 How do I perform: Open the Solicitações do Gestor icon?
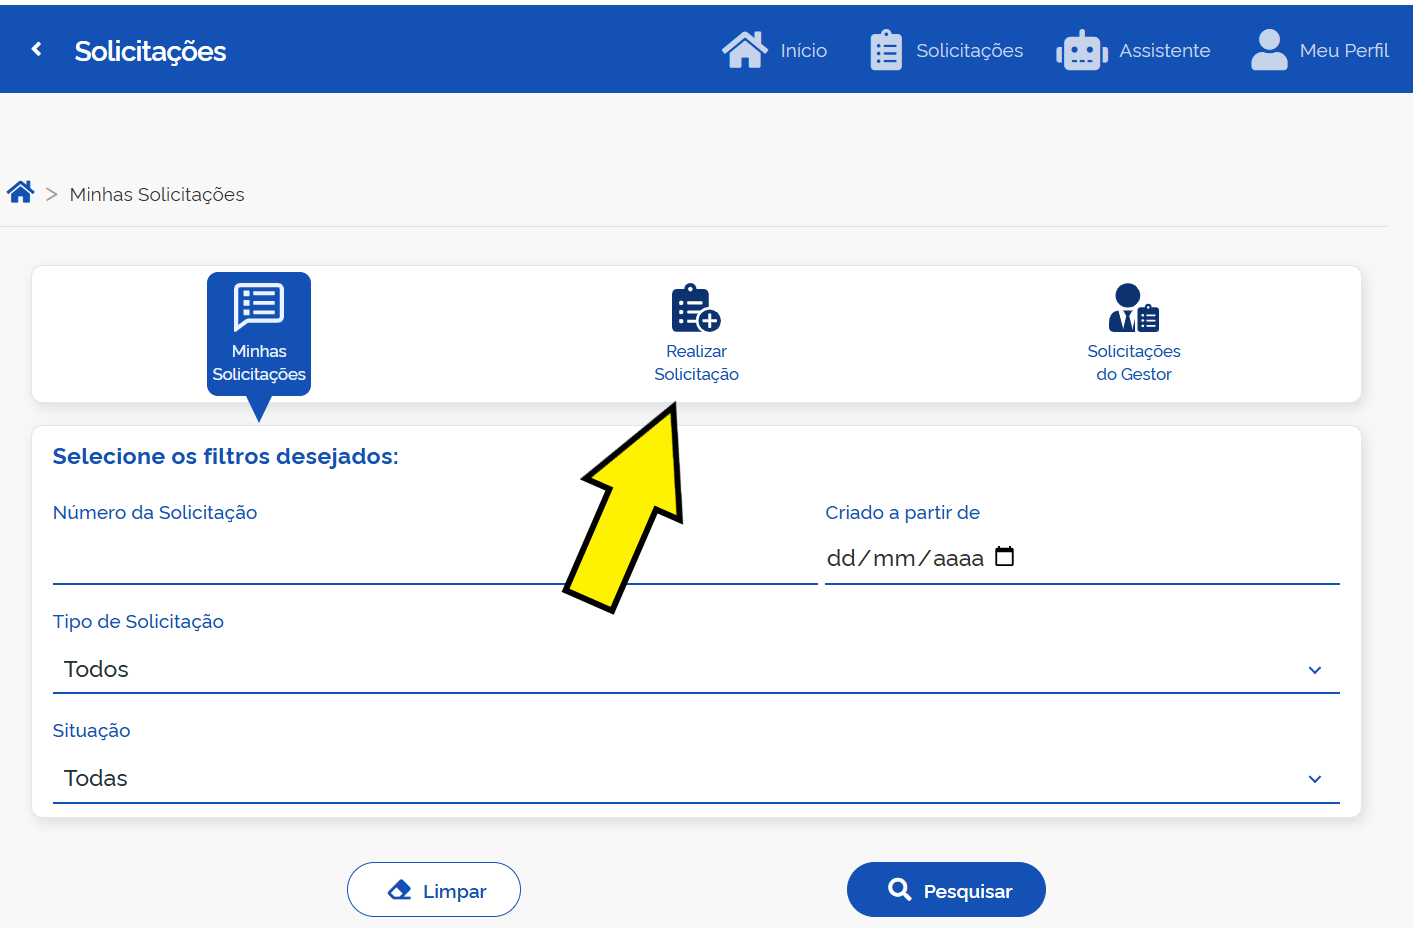(1133, 308)
